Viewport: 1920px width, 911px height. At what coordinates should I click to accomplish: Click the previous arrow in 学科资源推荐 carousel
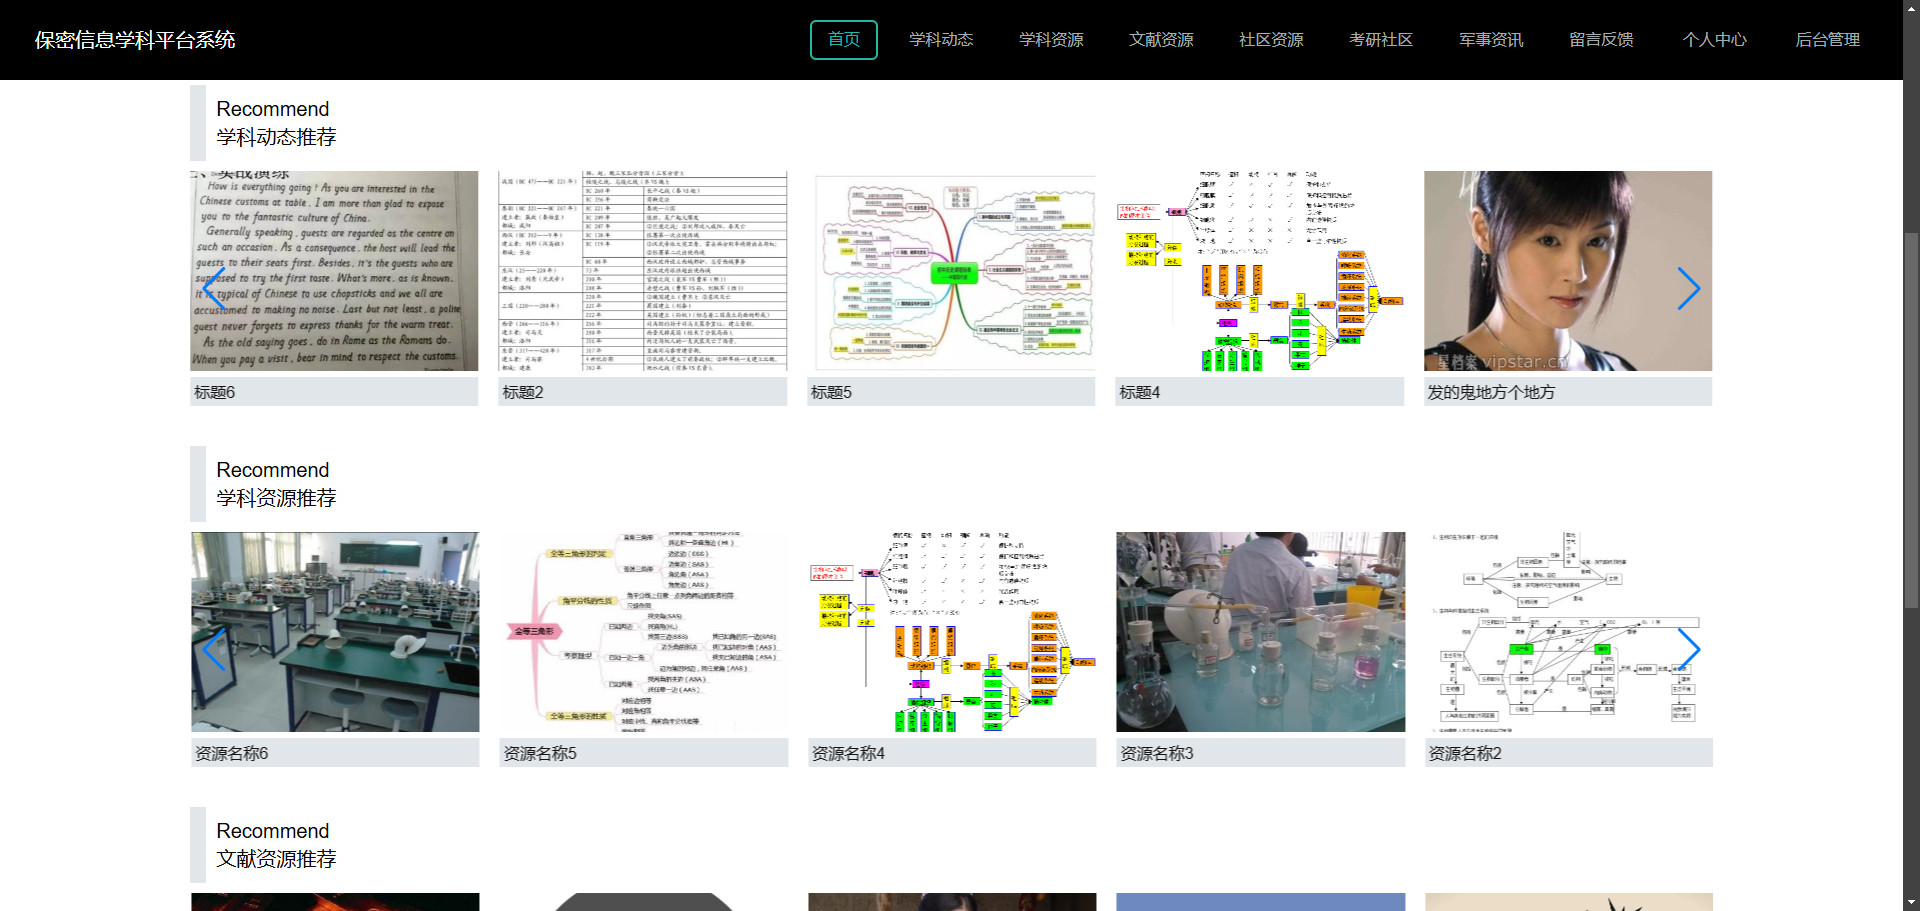pos(213,650)
